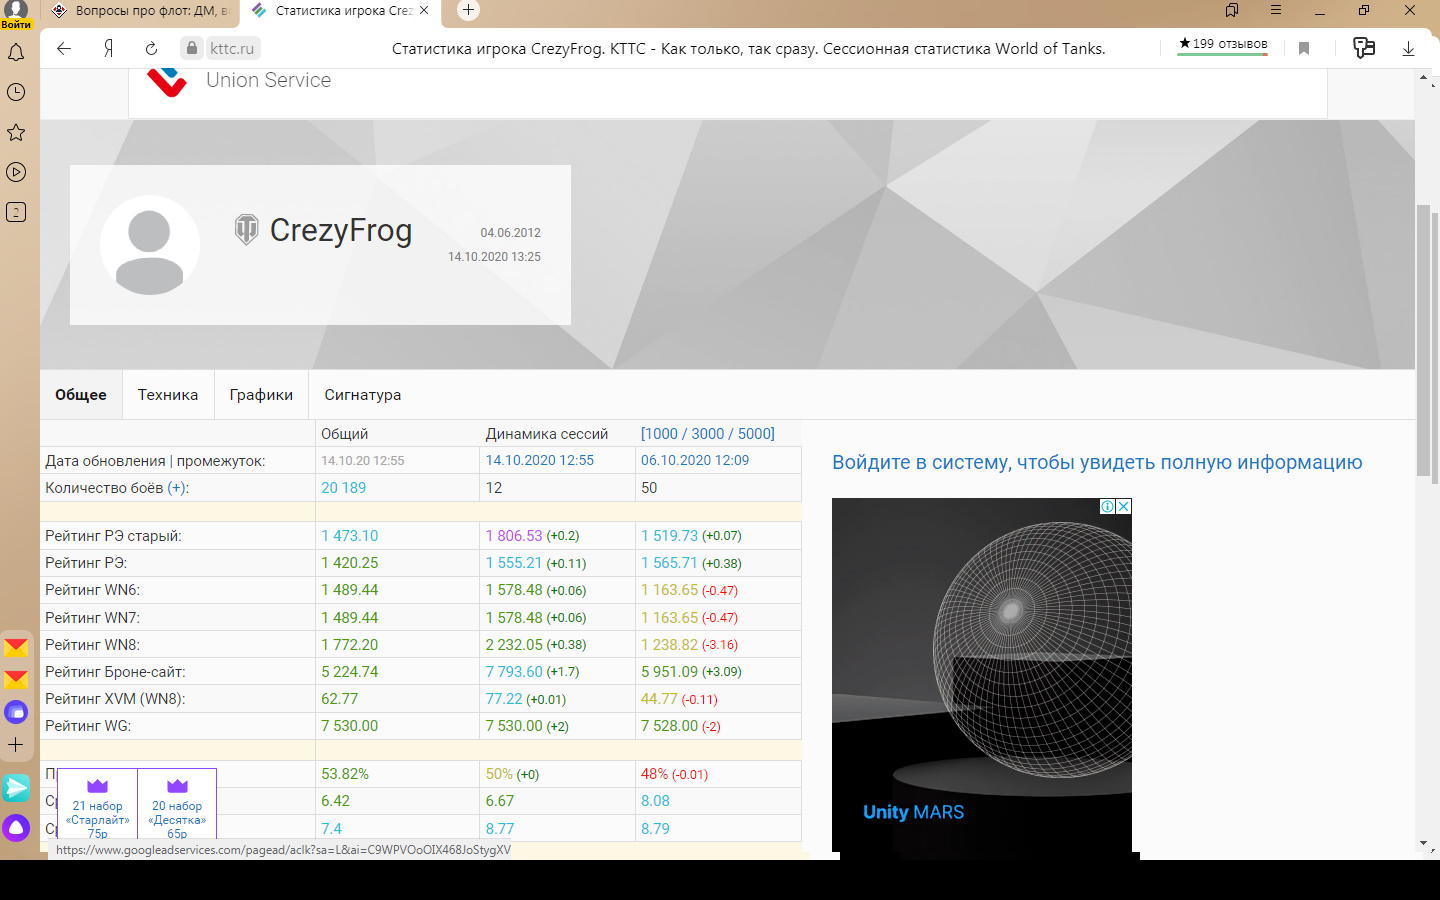The height and width of the screenshot is (900, 1440).
Task: Click the 199 отзывов reviews badge
Action: tap(1223, 45)
